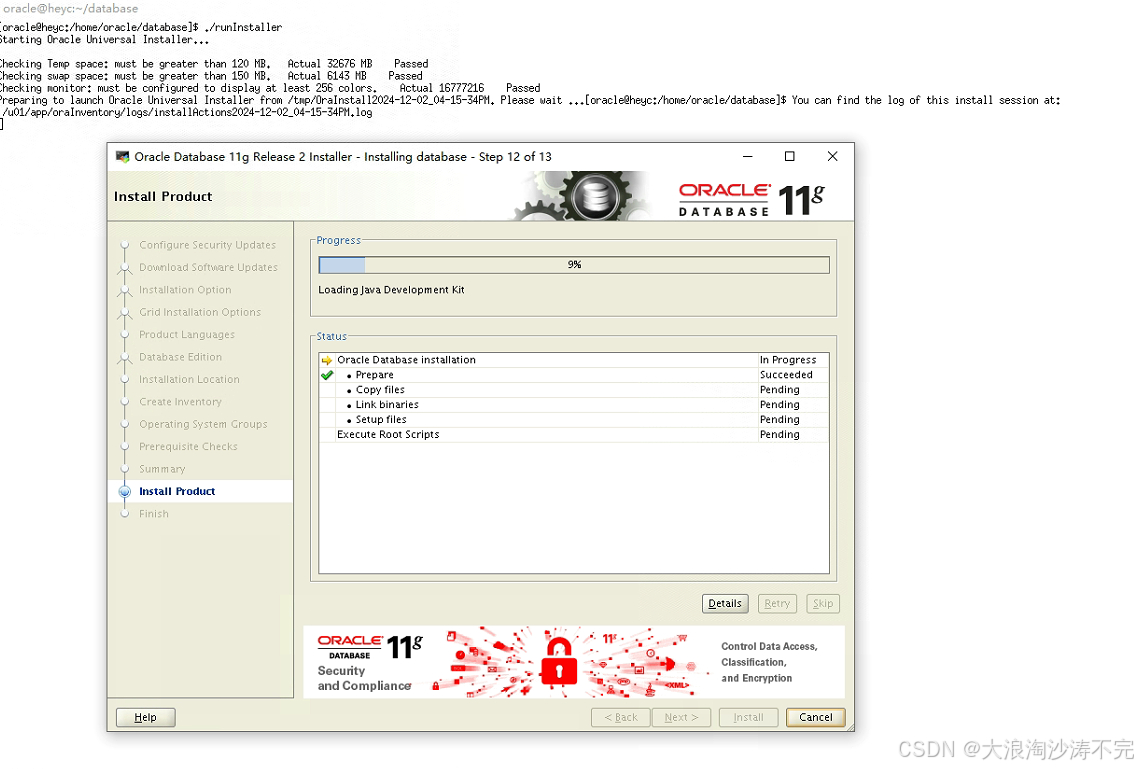
Task: Cancel the Oracle installation
Action: pos(815,717)
